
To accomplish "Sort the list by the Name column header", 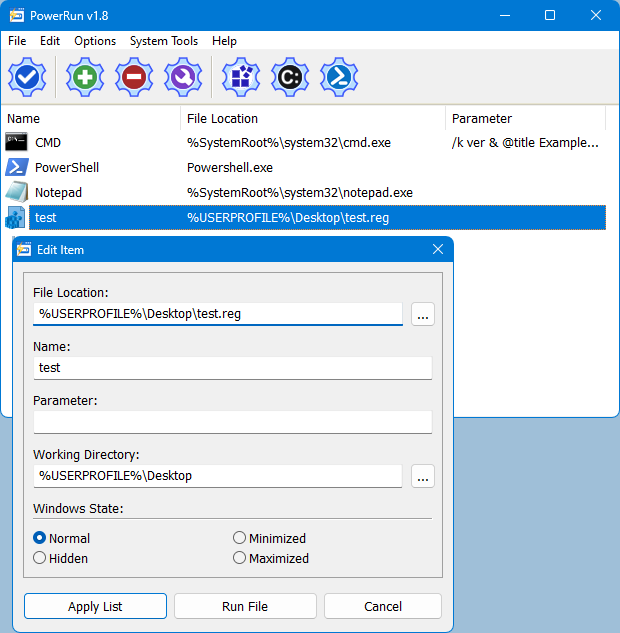I will 90,119.
